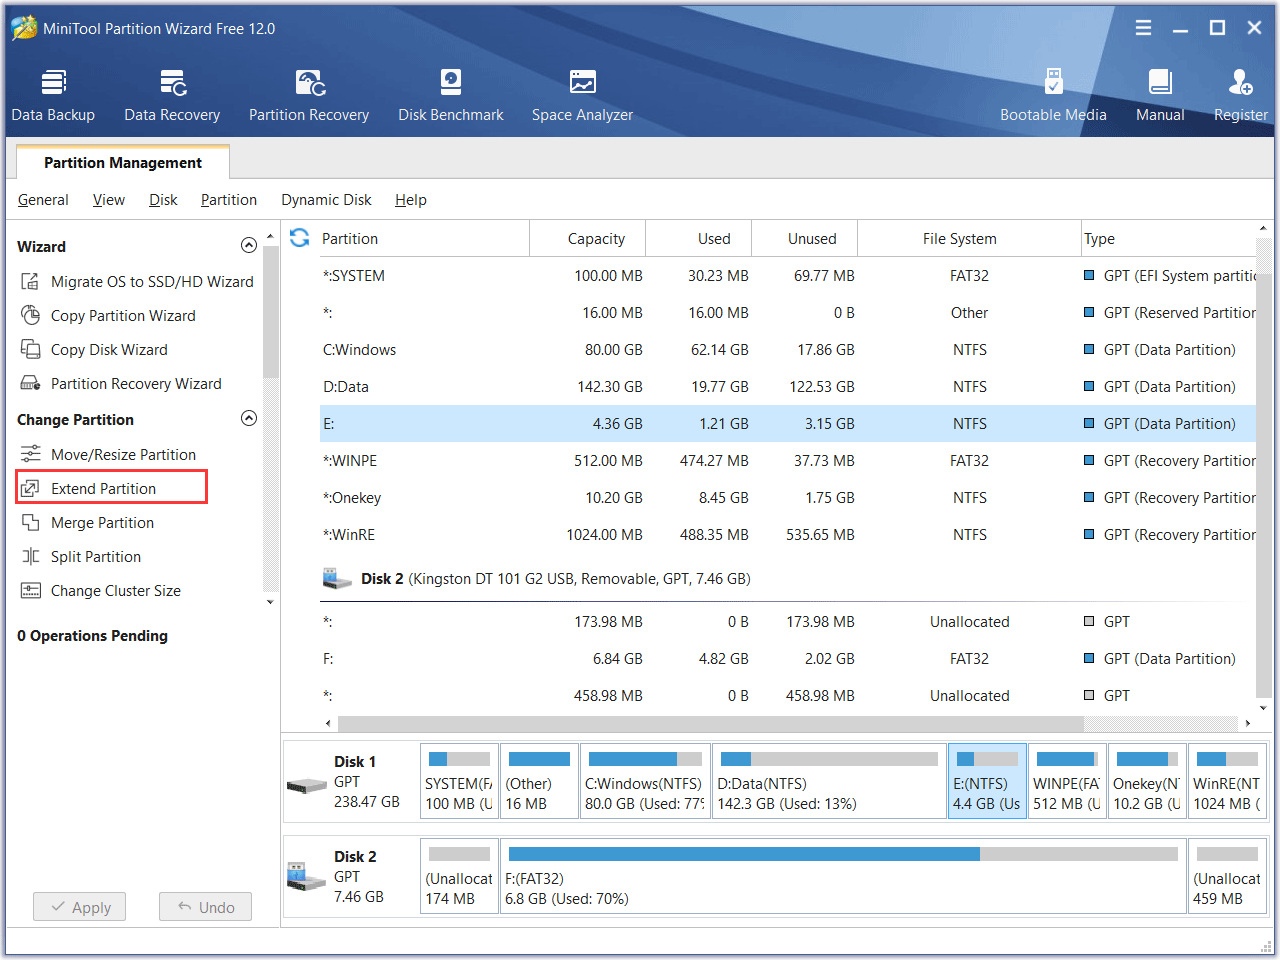Image resolution: width=1280 pixels, height=960 pixels.
Task: Open the hamburger menu
Action: pos(1143,28)
